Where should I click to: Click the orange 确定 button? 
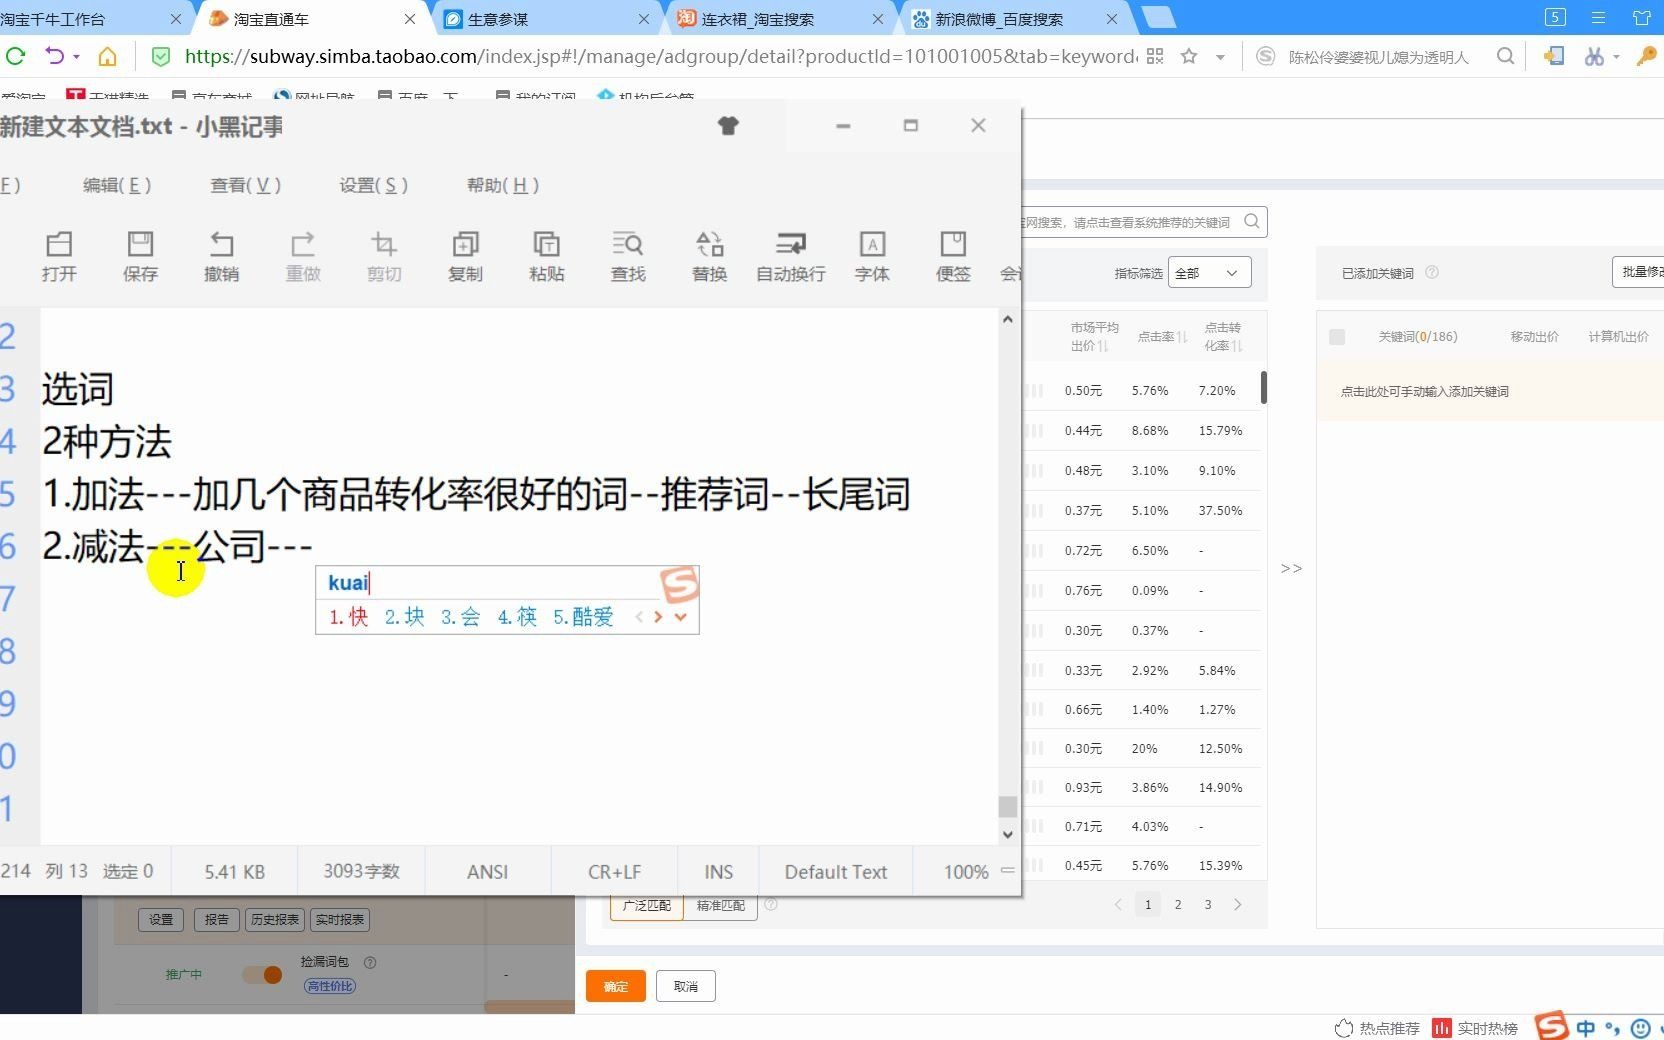coord(616,986)
